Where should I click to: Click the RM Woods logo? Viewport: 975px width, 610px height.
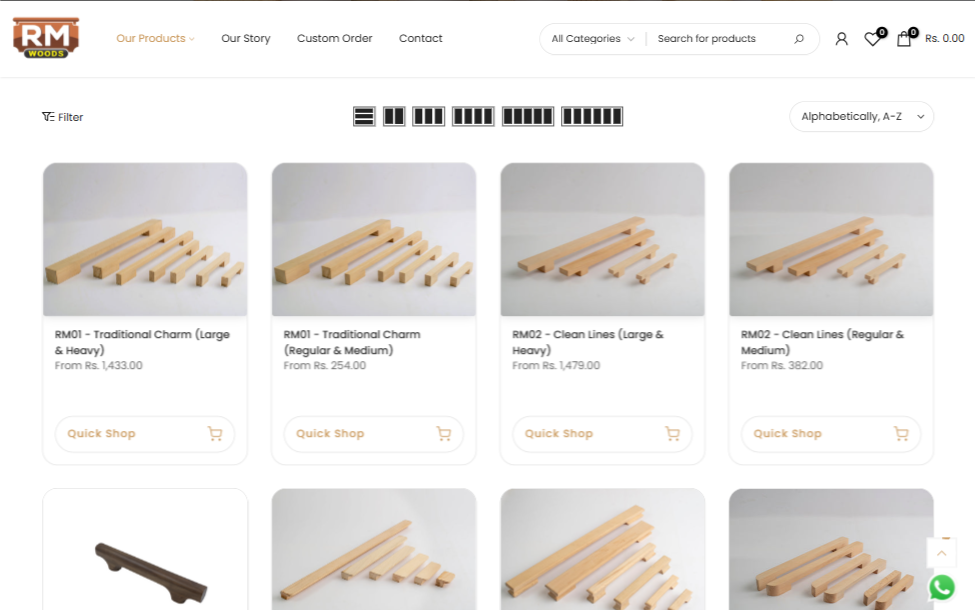pyautogui.click(x=46, y=38)
